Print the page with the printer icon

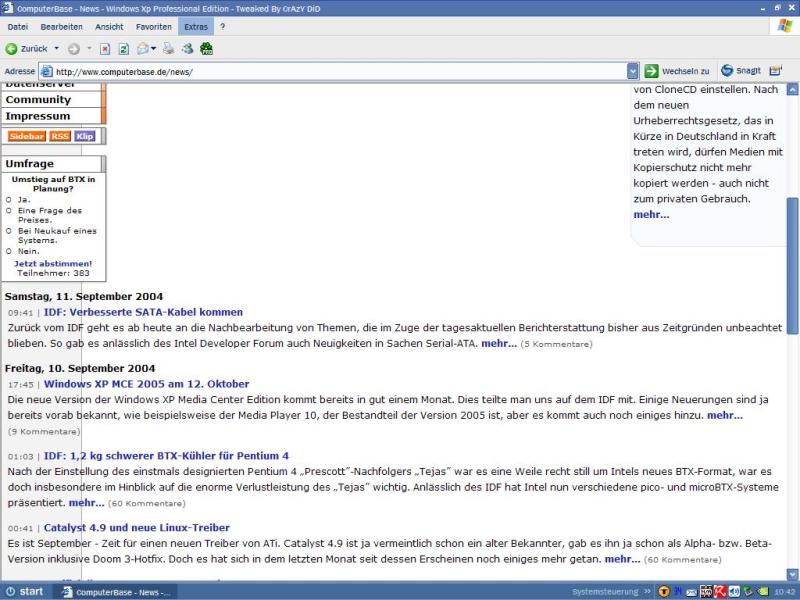coord(168,49)
